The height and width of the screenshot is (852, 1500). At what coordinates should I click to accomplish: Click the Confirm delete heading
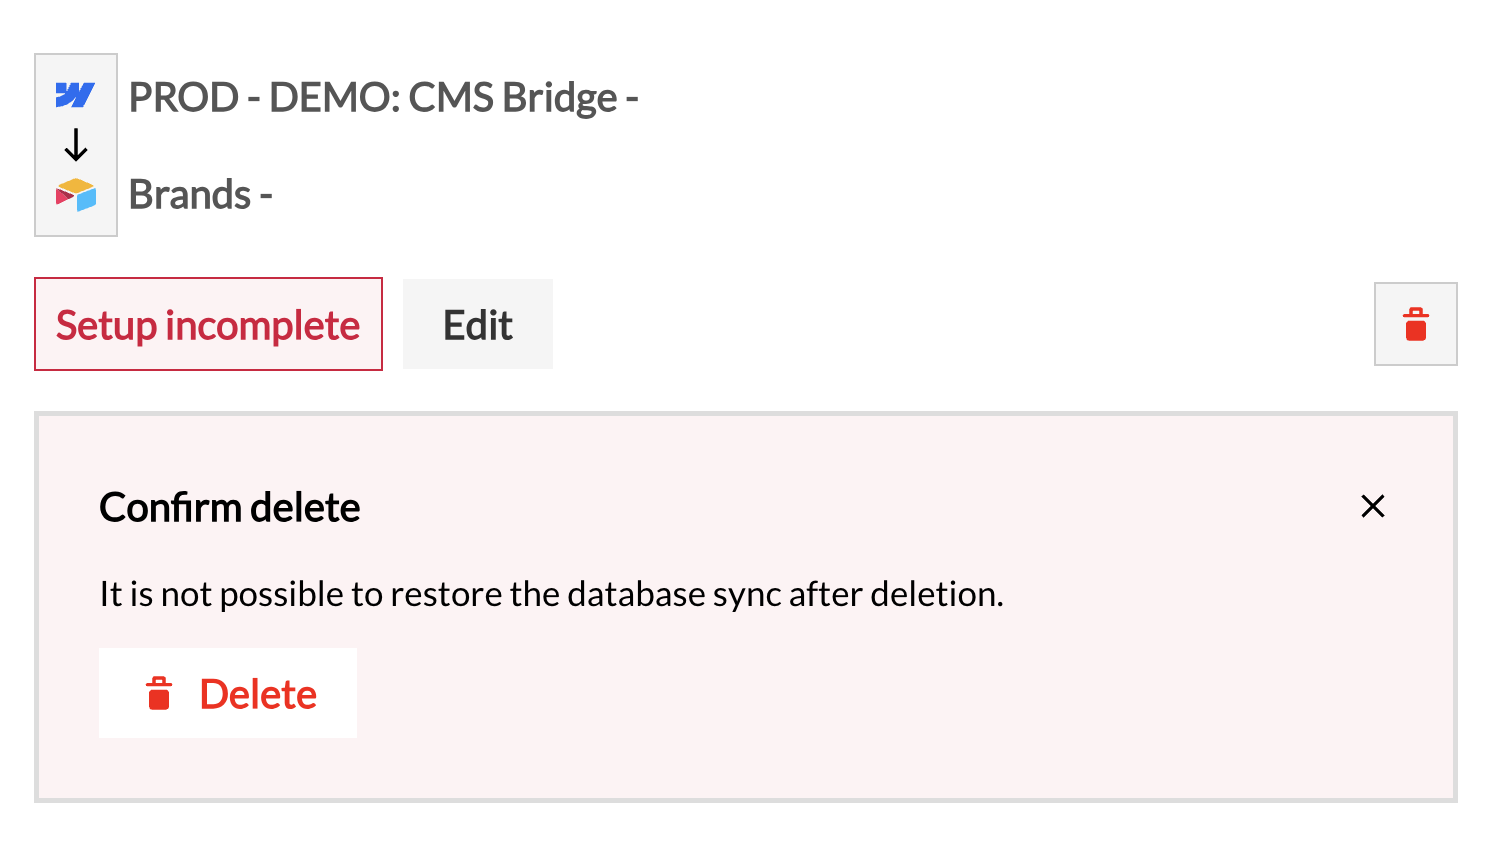230,507
